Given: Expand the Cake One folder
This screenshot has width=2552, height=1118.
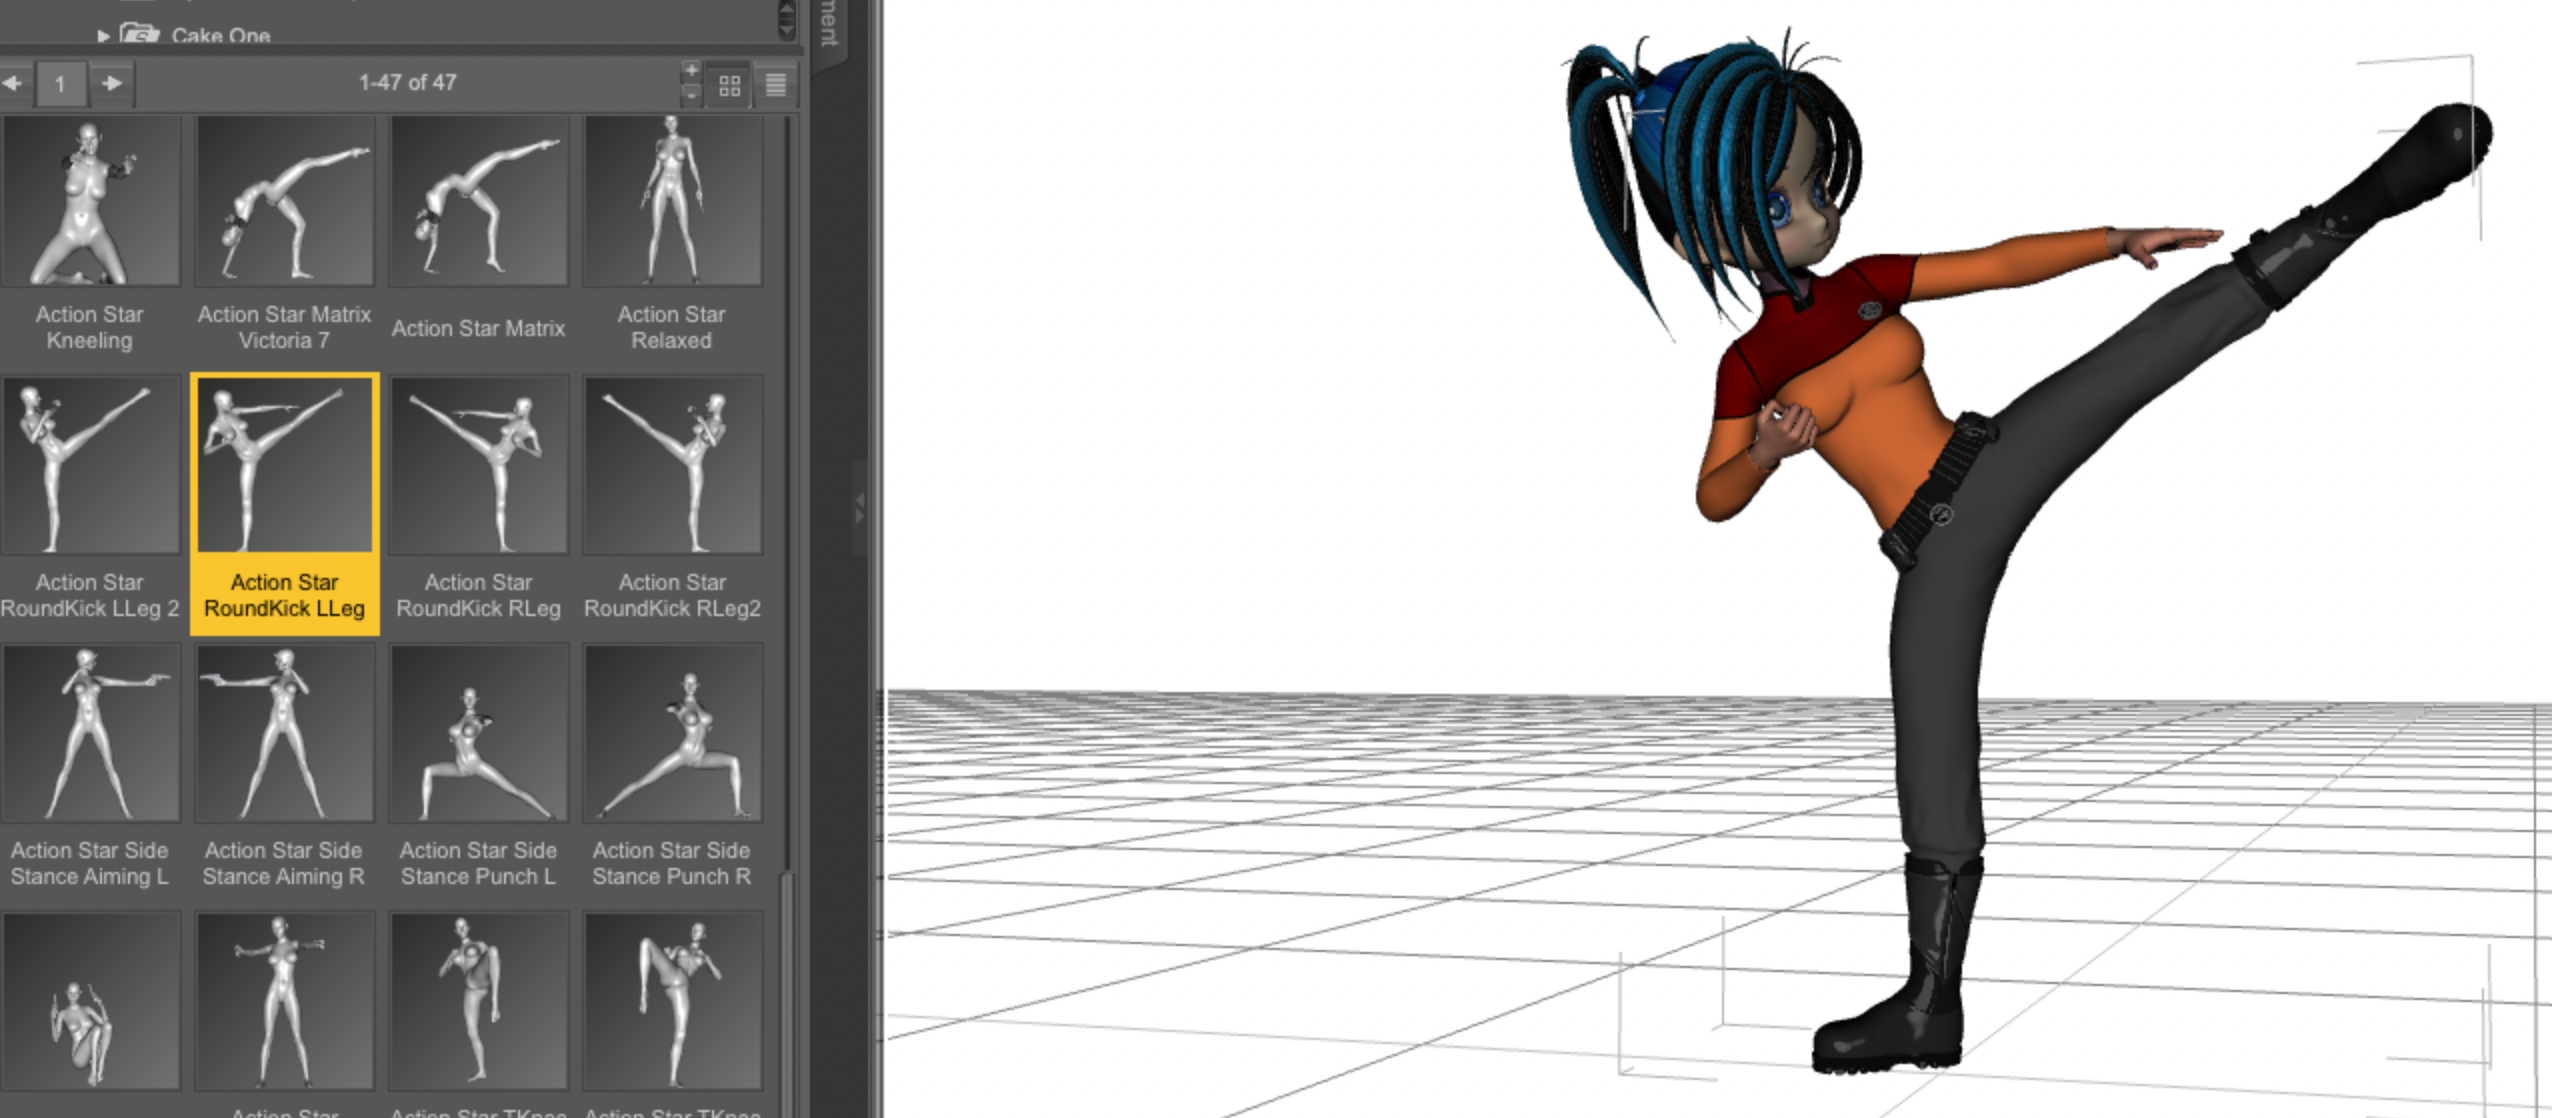Looking at the screenshot, I should 103,36.
